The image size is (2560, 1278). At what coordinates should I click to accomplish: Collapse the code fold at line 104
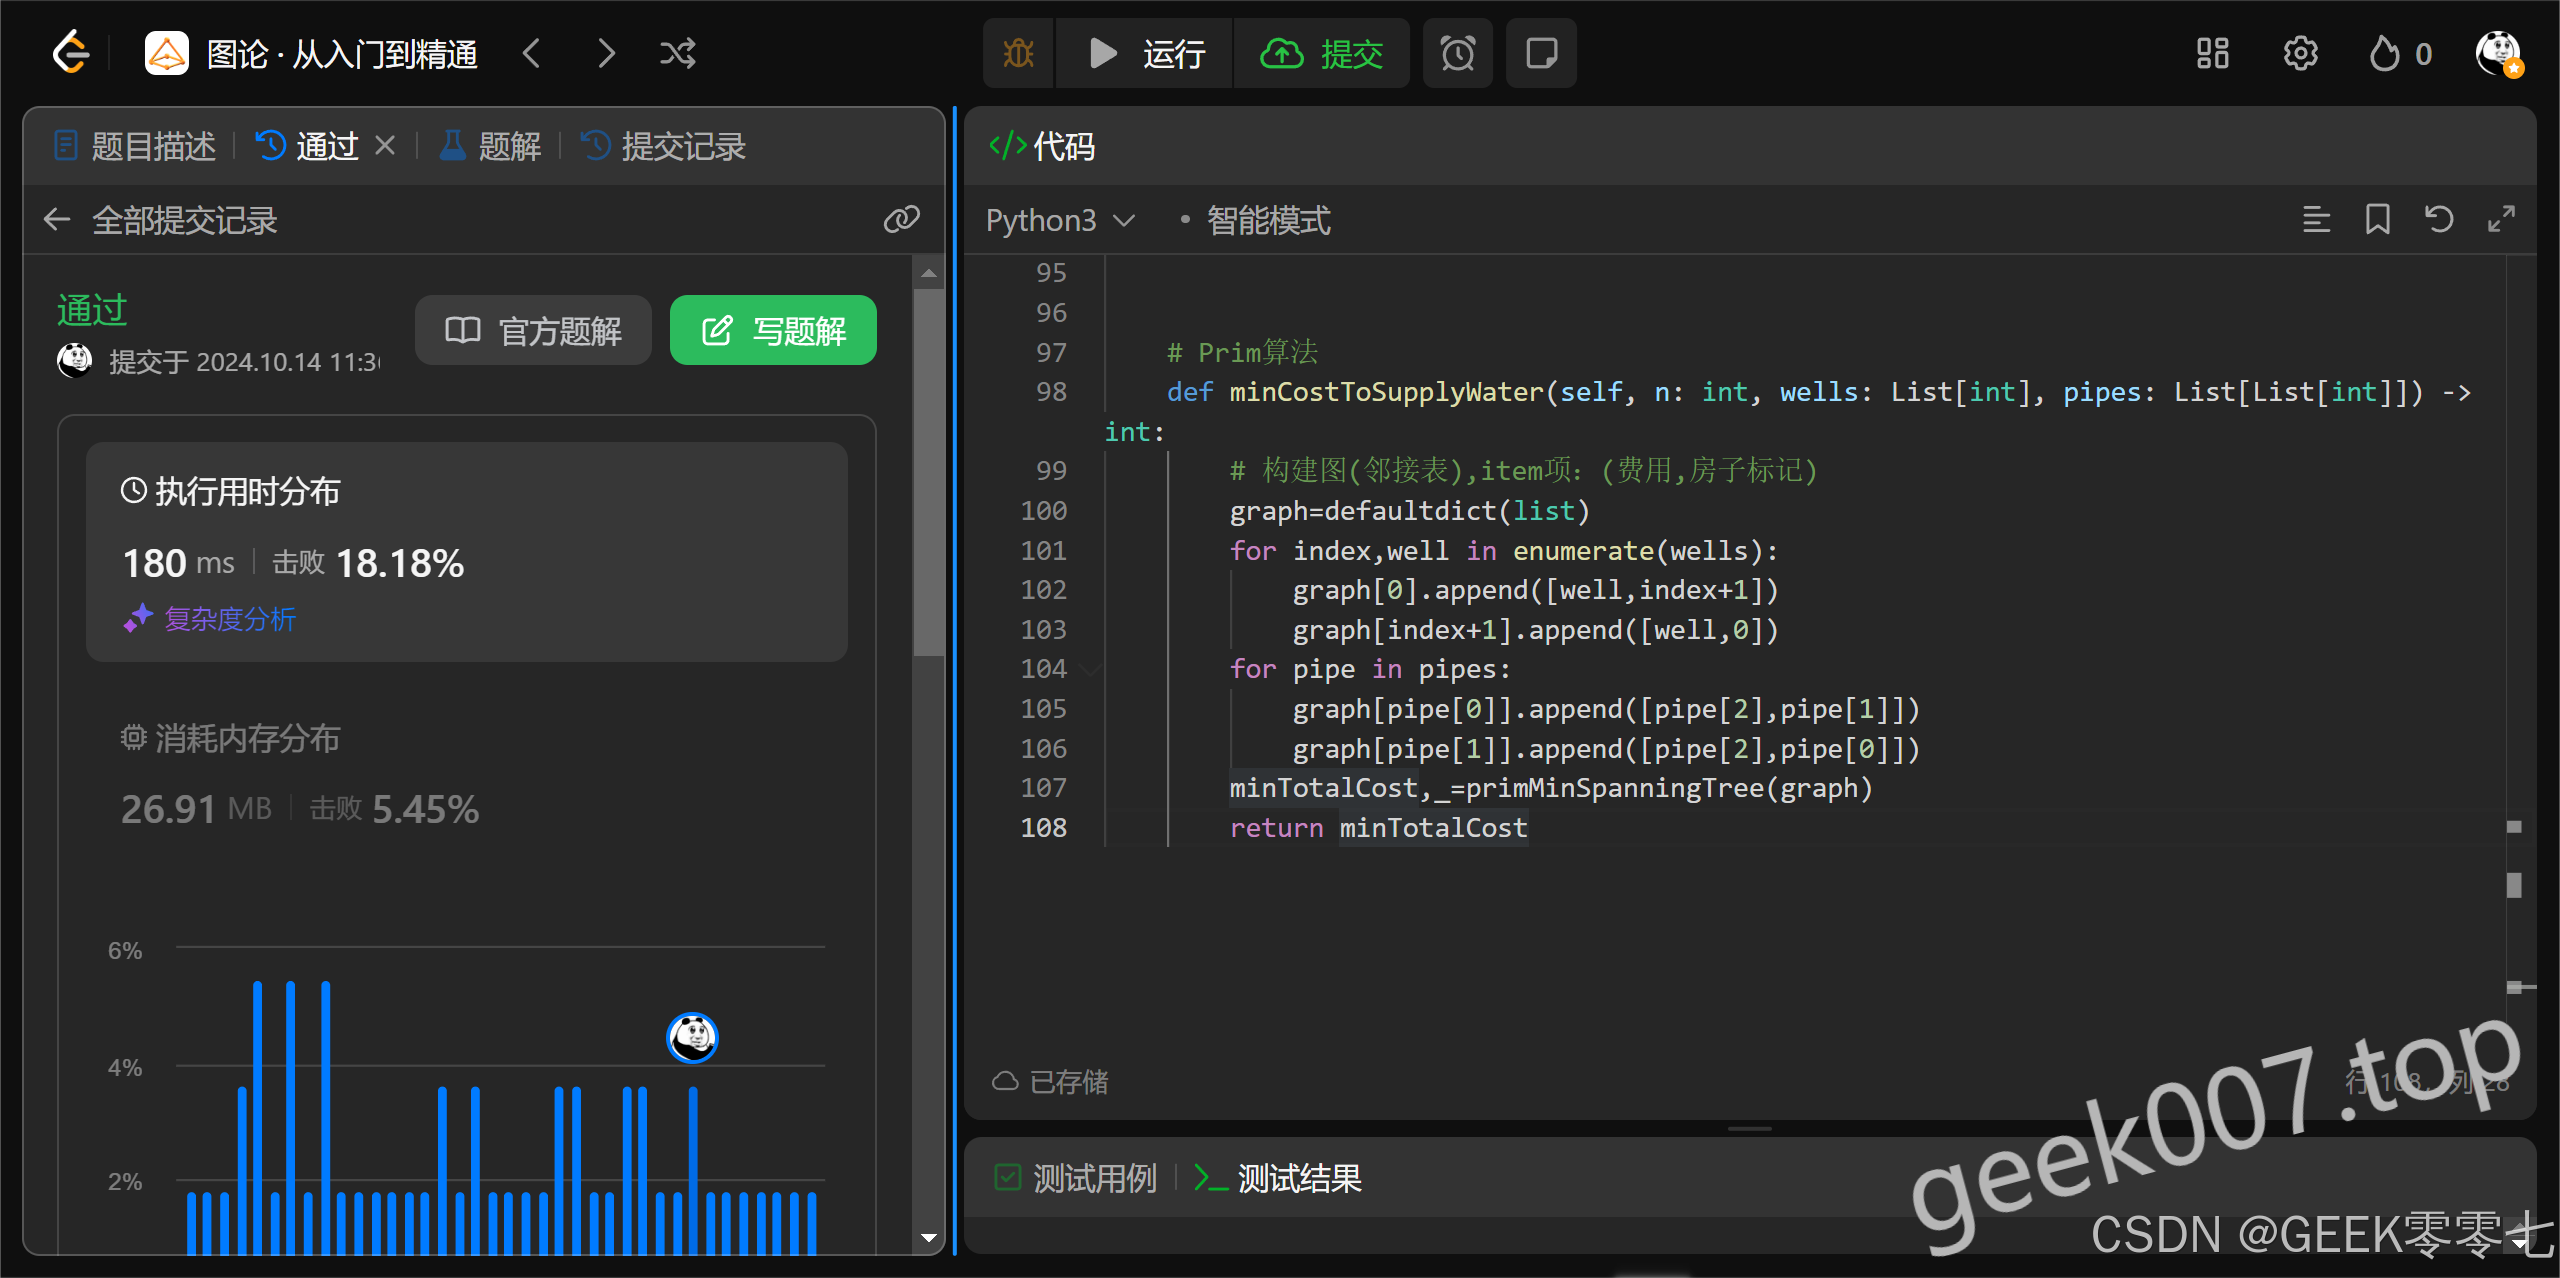point(1091,669)
